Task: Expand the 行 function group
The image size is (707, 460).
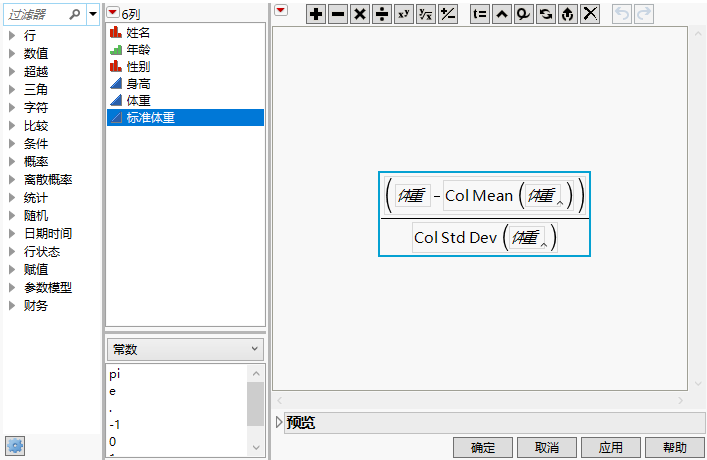Action: coord(12,35)
